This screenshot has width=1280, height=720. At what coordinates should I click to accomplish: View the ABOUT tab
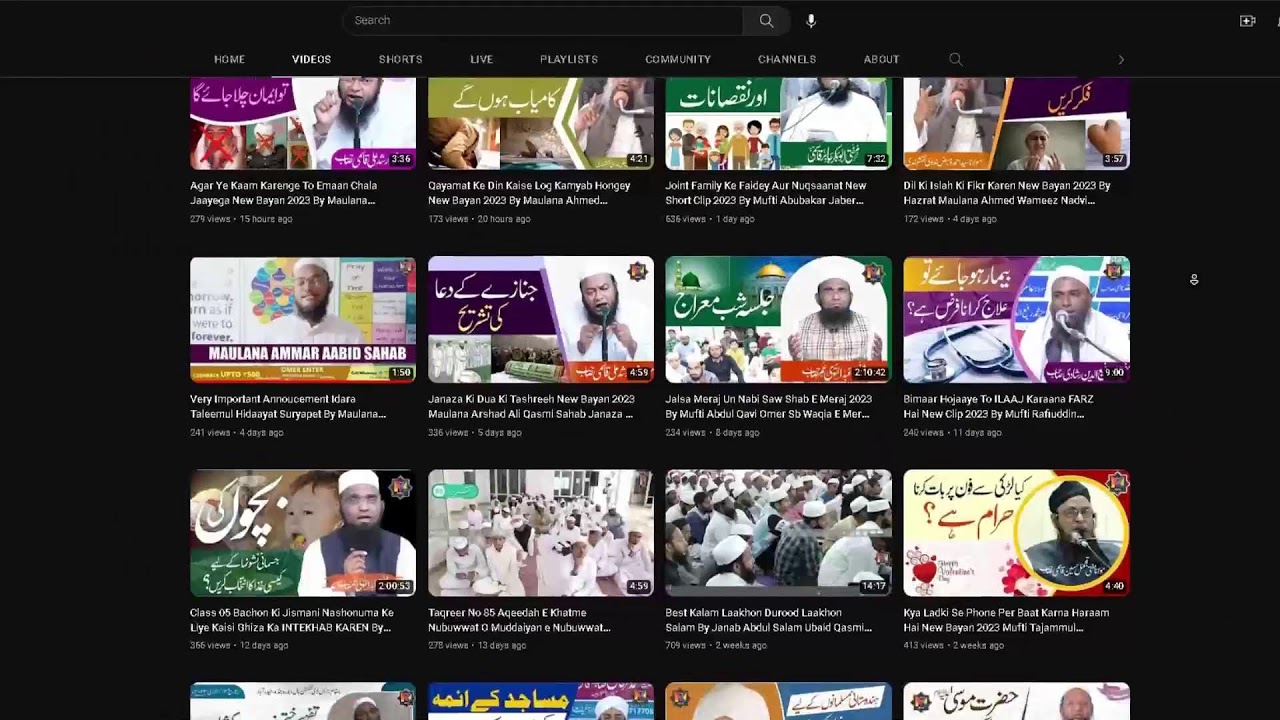[x=881, y=59]
